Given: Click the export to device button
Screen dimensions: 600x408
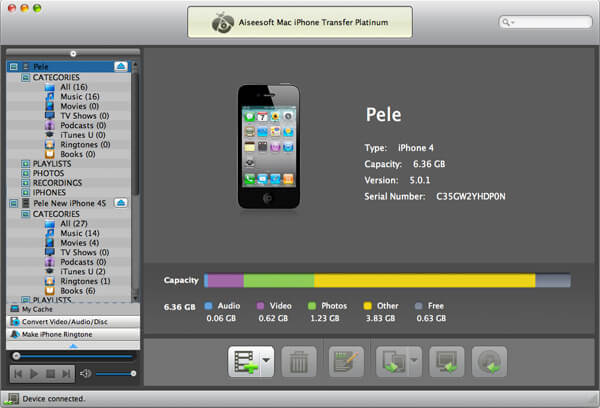Looking at the screenshot, I should pos(393,362).
